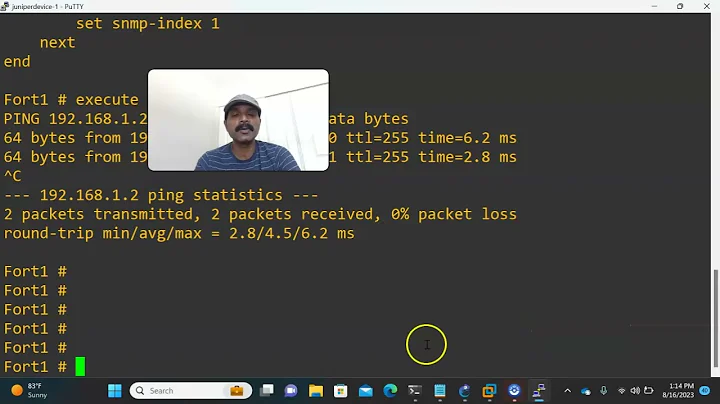Open the OneDrive tray icon
The height and width of the screenshot is (404, 720).
click(586, 391)
